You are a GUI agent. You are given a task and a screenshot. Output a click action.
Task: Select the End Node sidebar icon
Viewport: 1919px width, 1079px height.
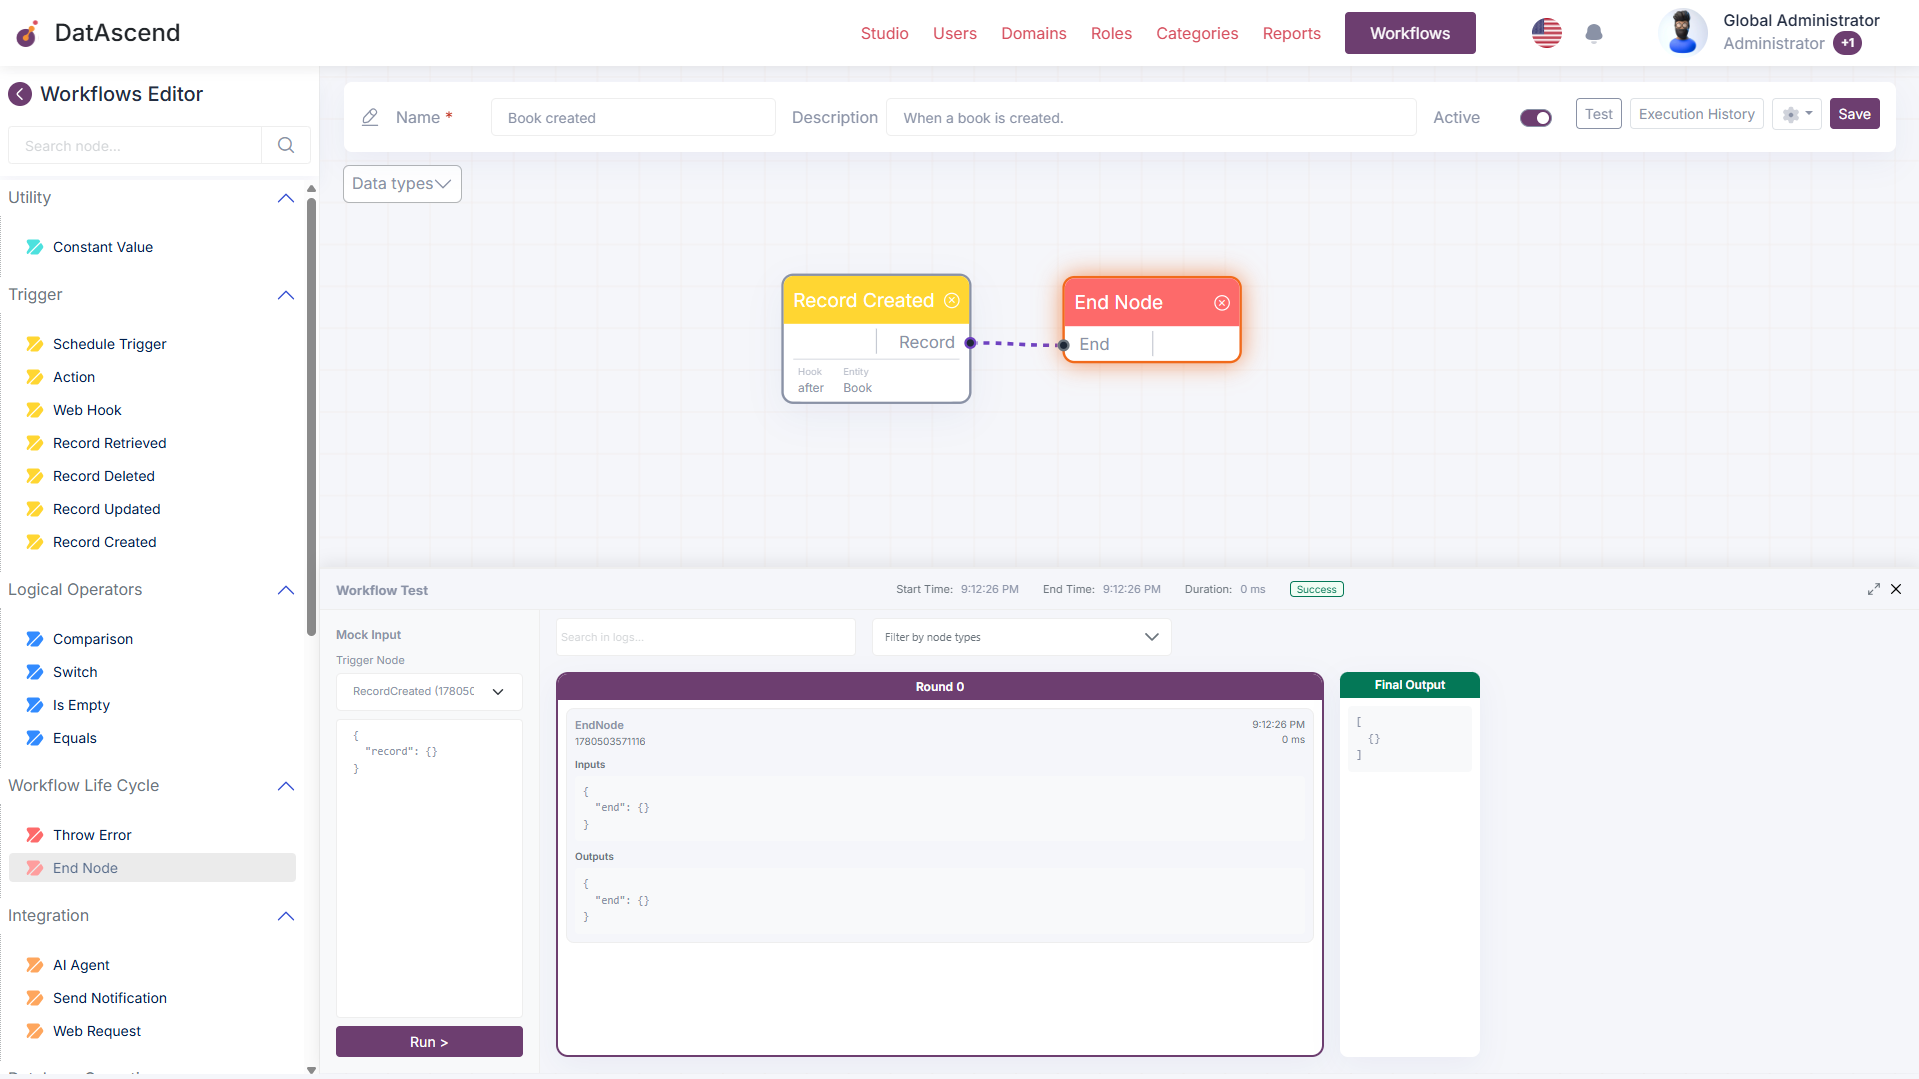point(35,868)
